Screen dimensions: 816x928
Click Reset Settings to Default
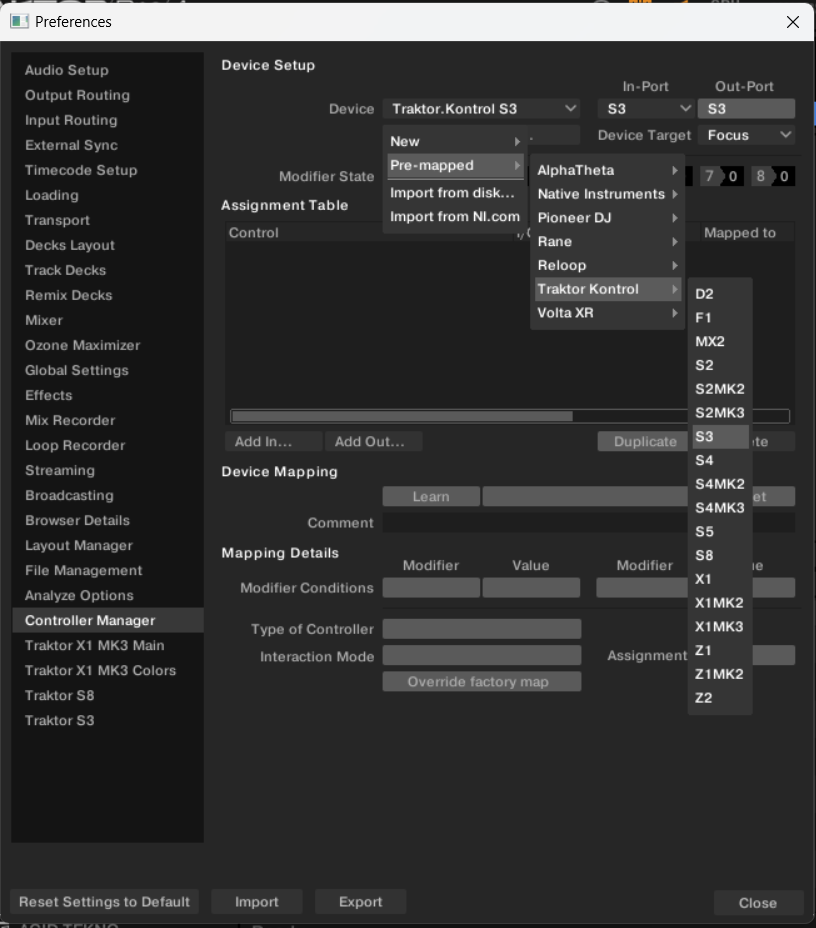tap(104, 902)
